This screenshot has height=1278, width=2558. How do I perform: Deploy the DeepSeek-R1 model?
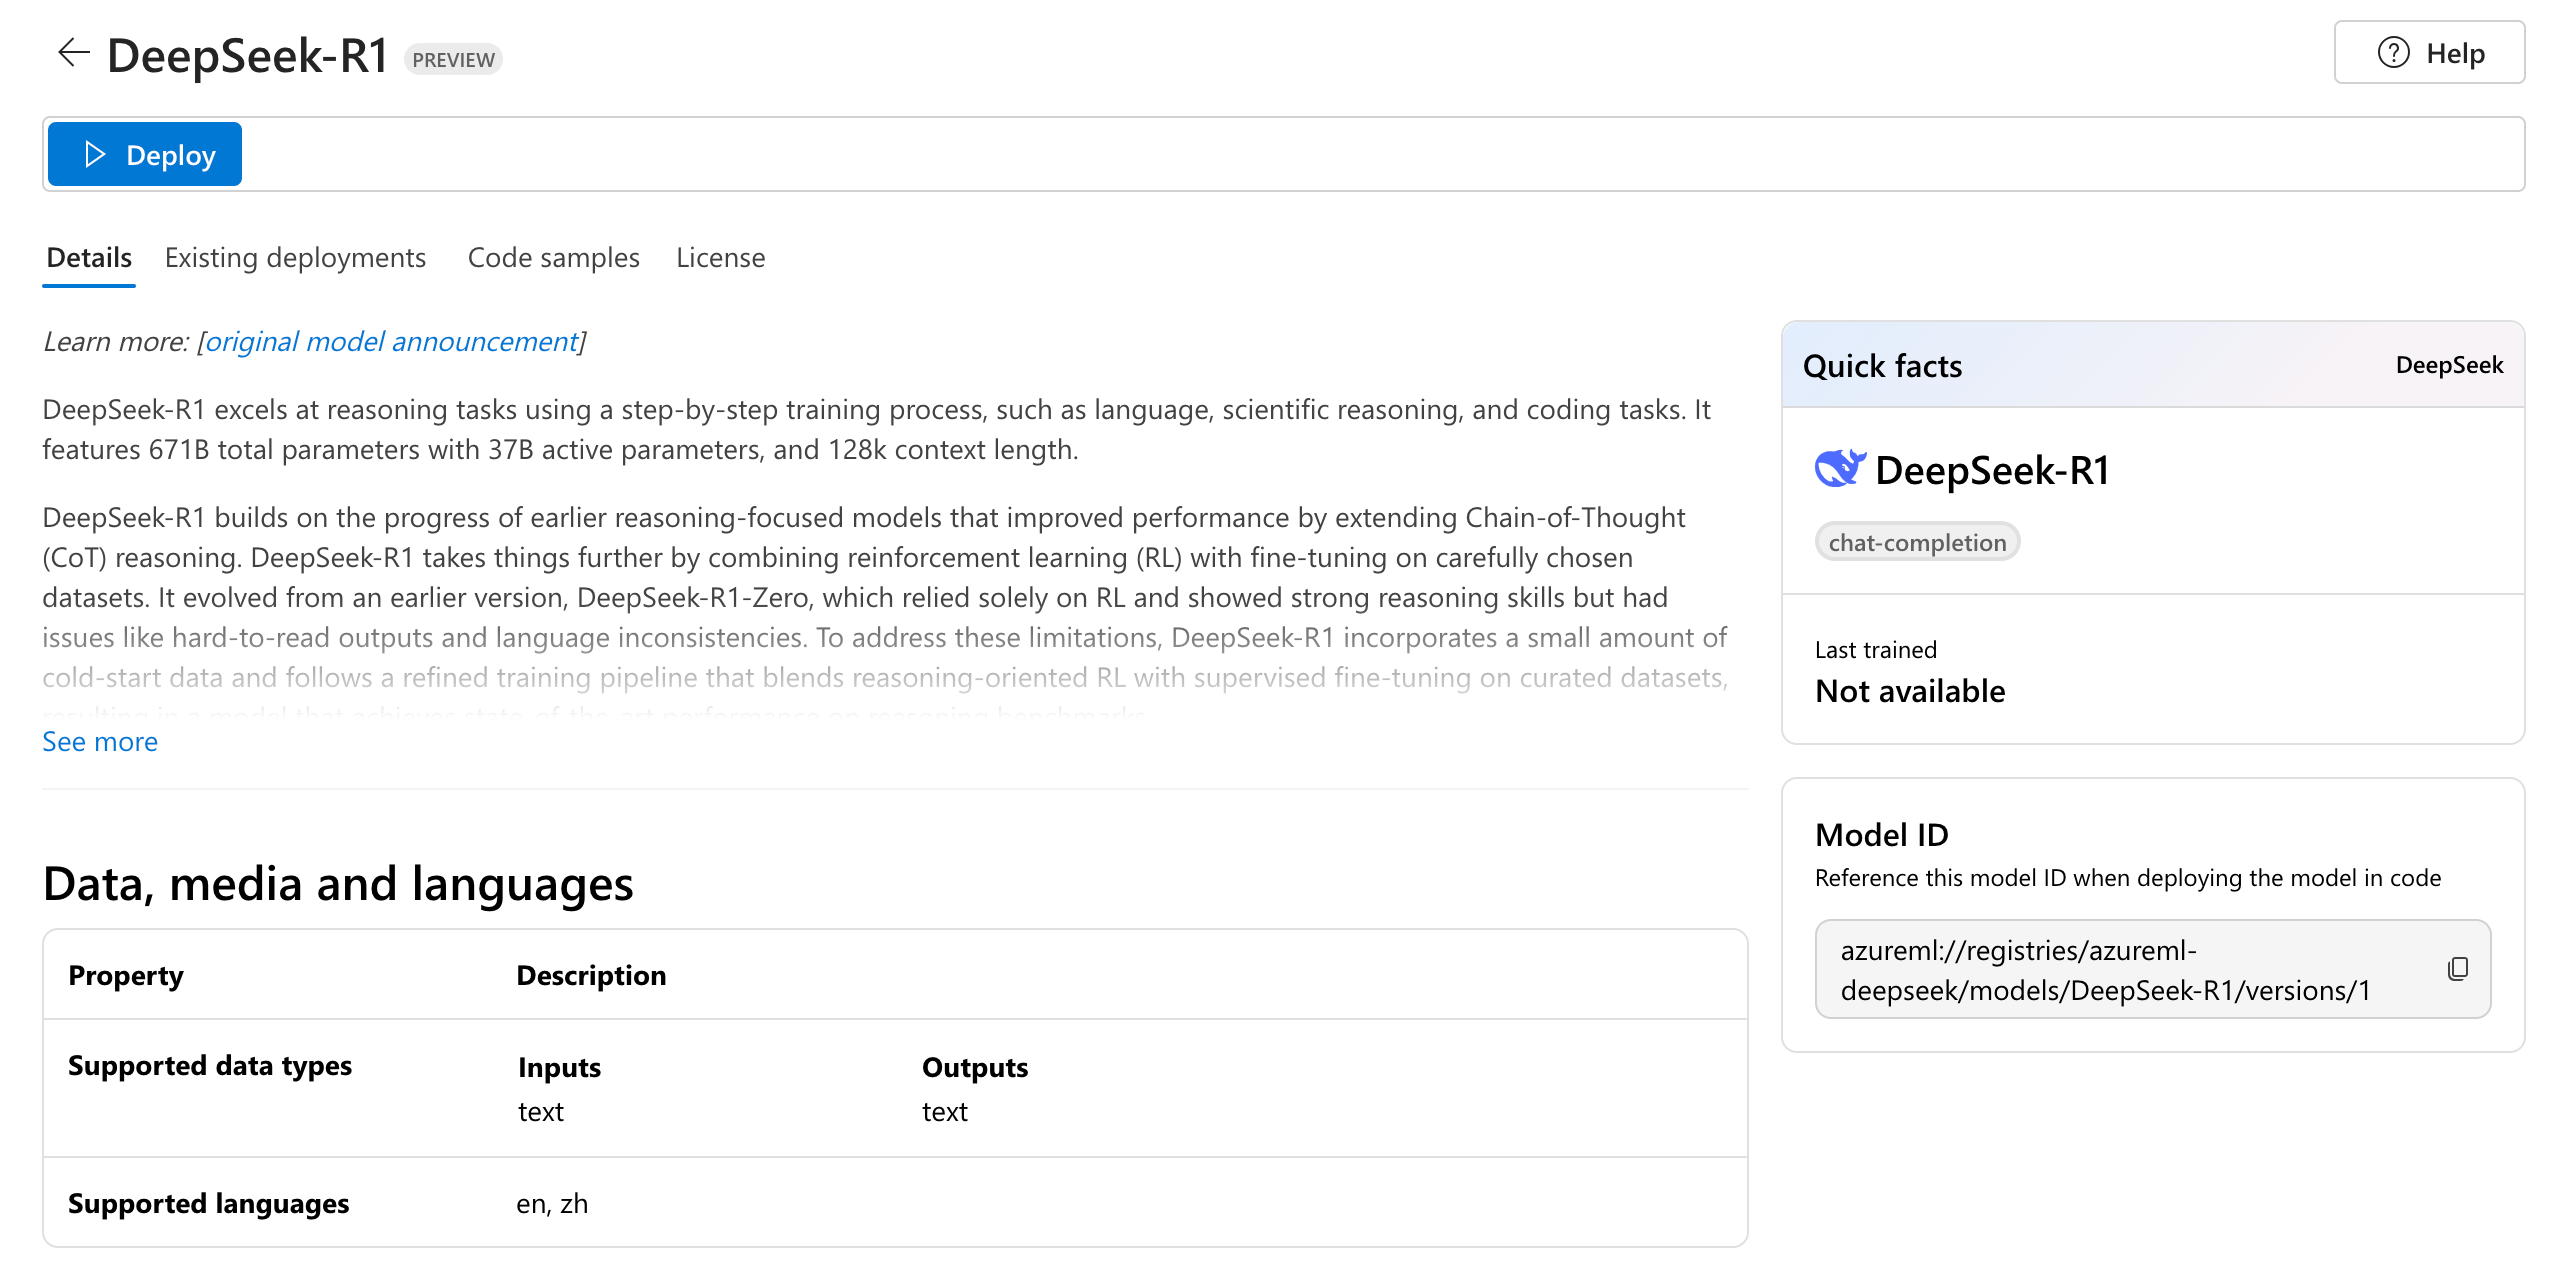coord(145,155)
